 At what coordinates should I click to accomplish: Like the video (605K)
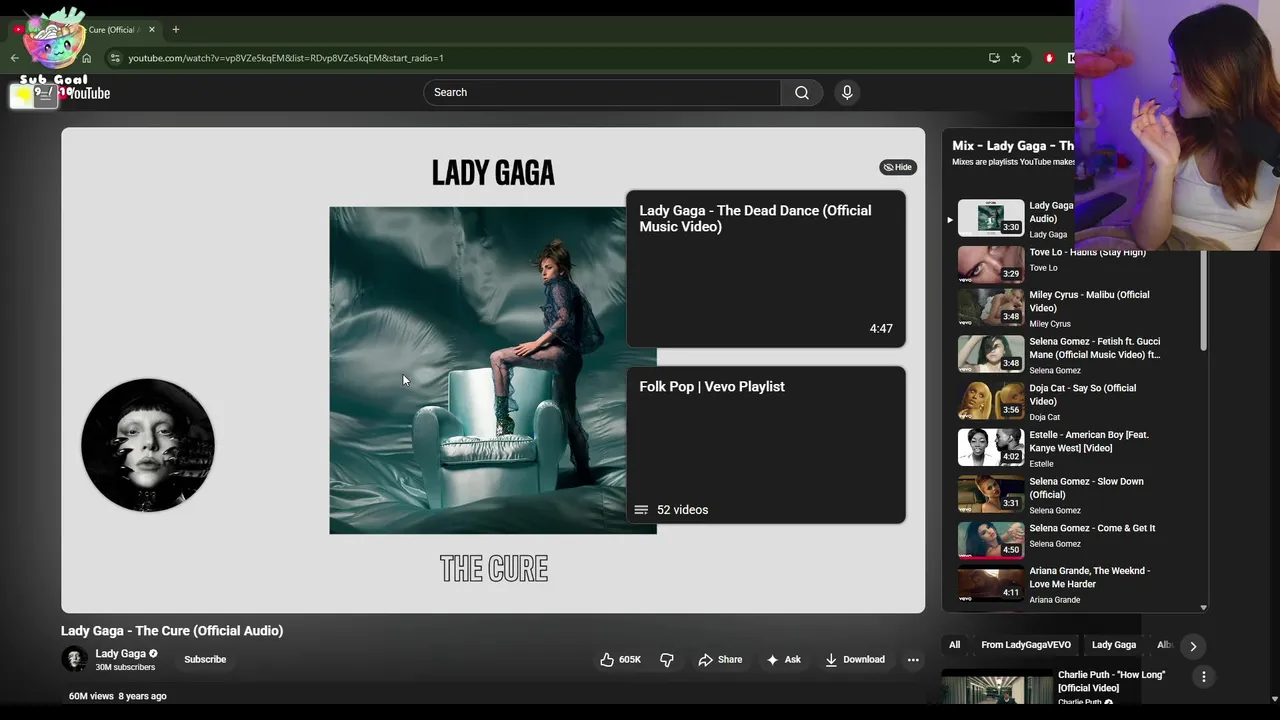pos(620,660)
